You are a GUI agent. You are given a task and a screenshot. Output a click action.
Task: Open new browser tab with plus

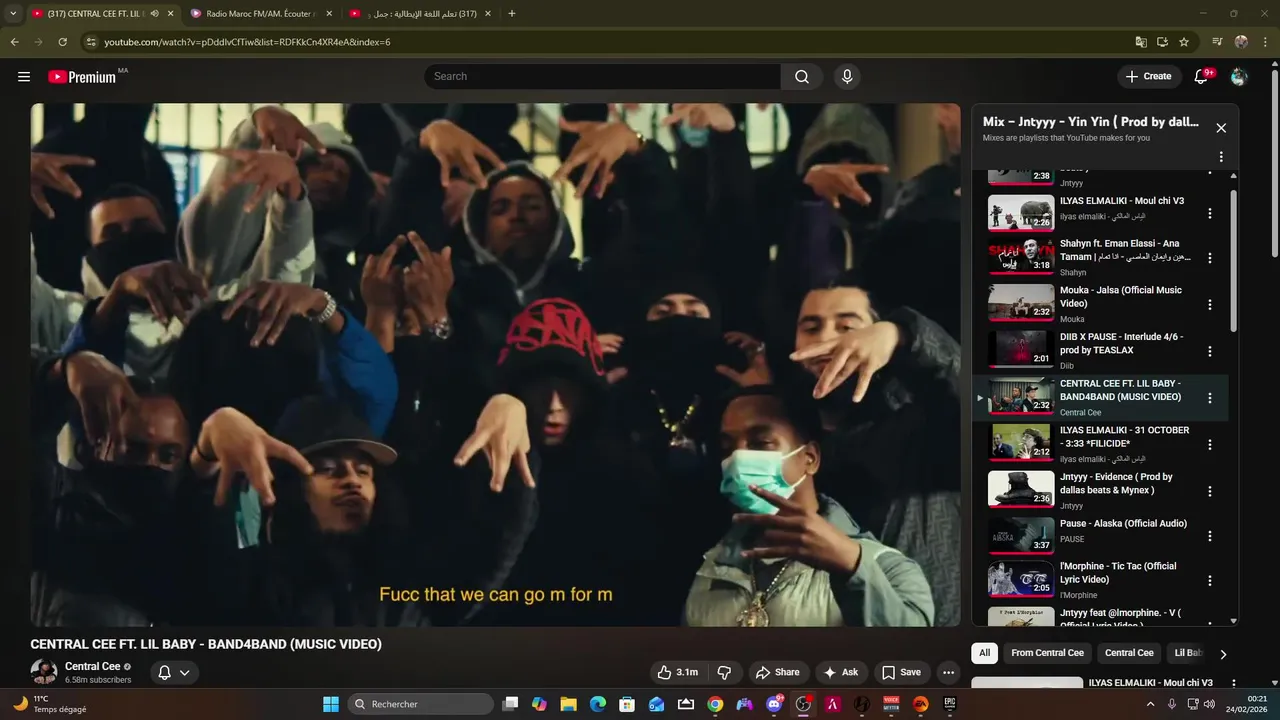[x=512, y=14]
